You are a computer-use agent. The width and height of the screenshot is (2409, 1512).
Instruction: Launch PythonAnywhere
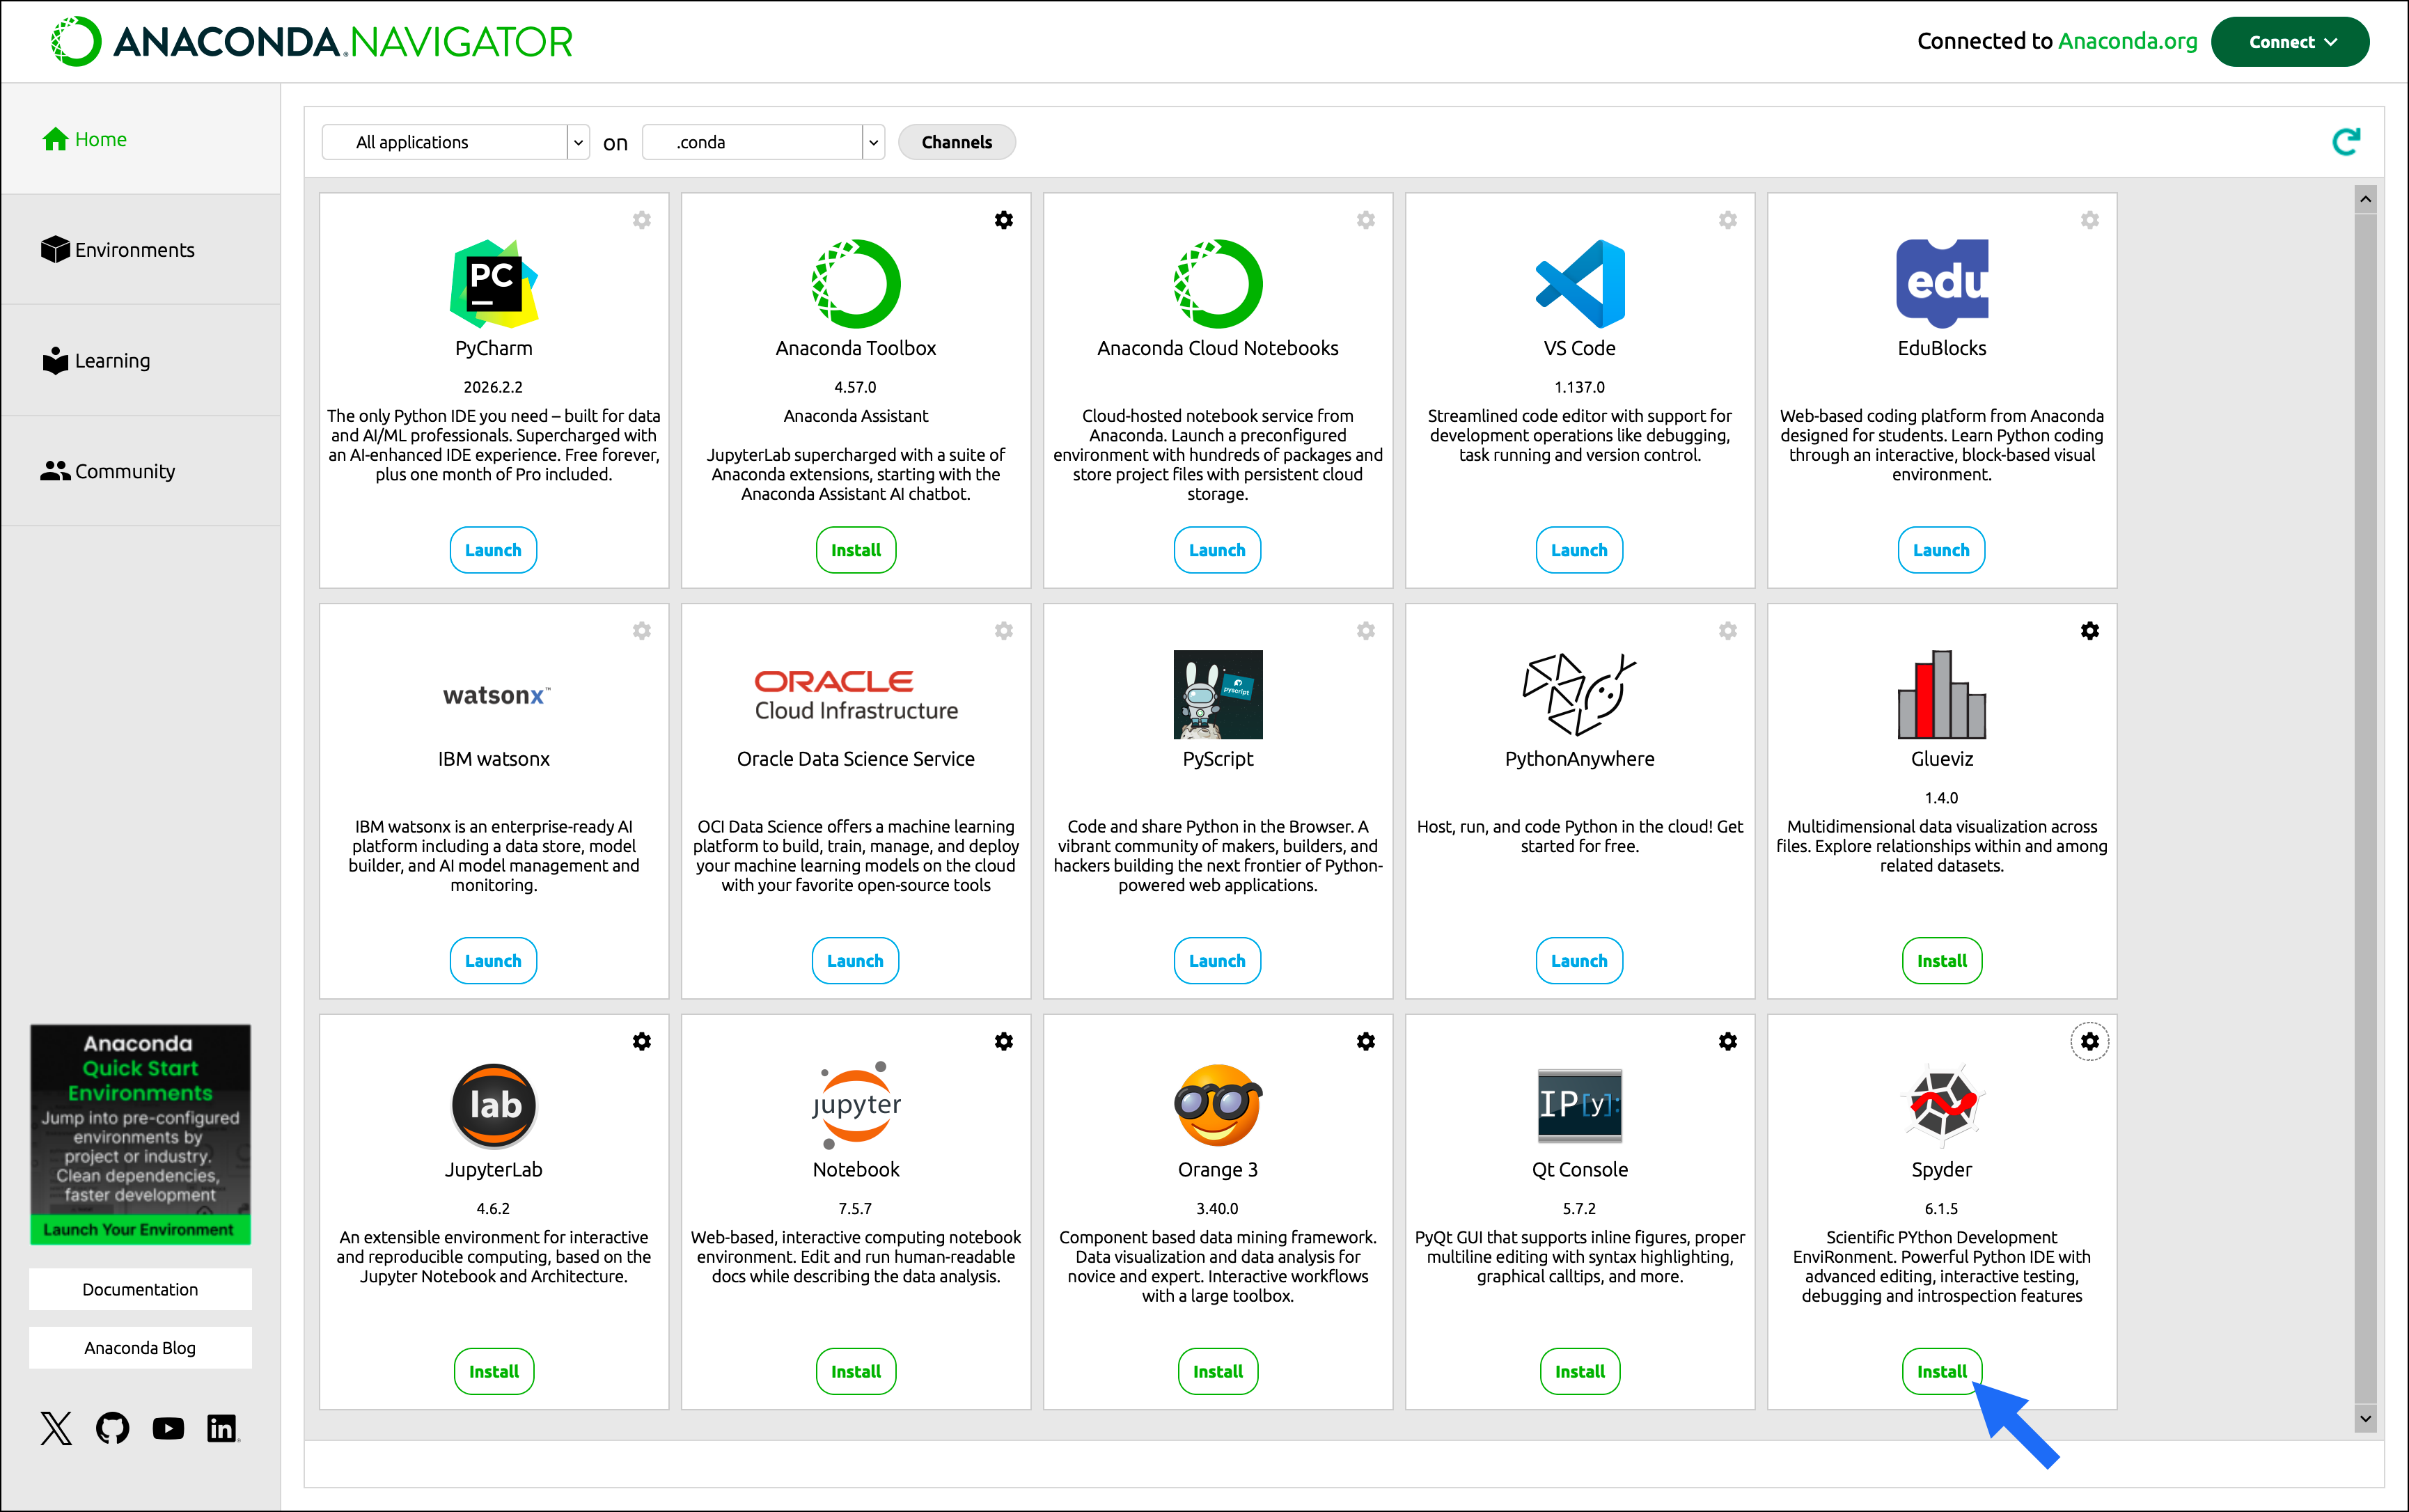click(1579, 961)
